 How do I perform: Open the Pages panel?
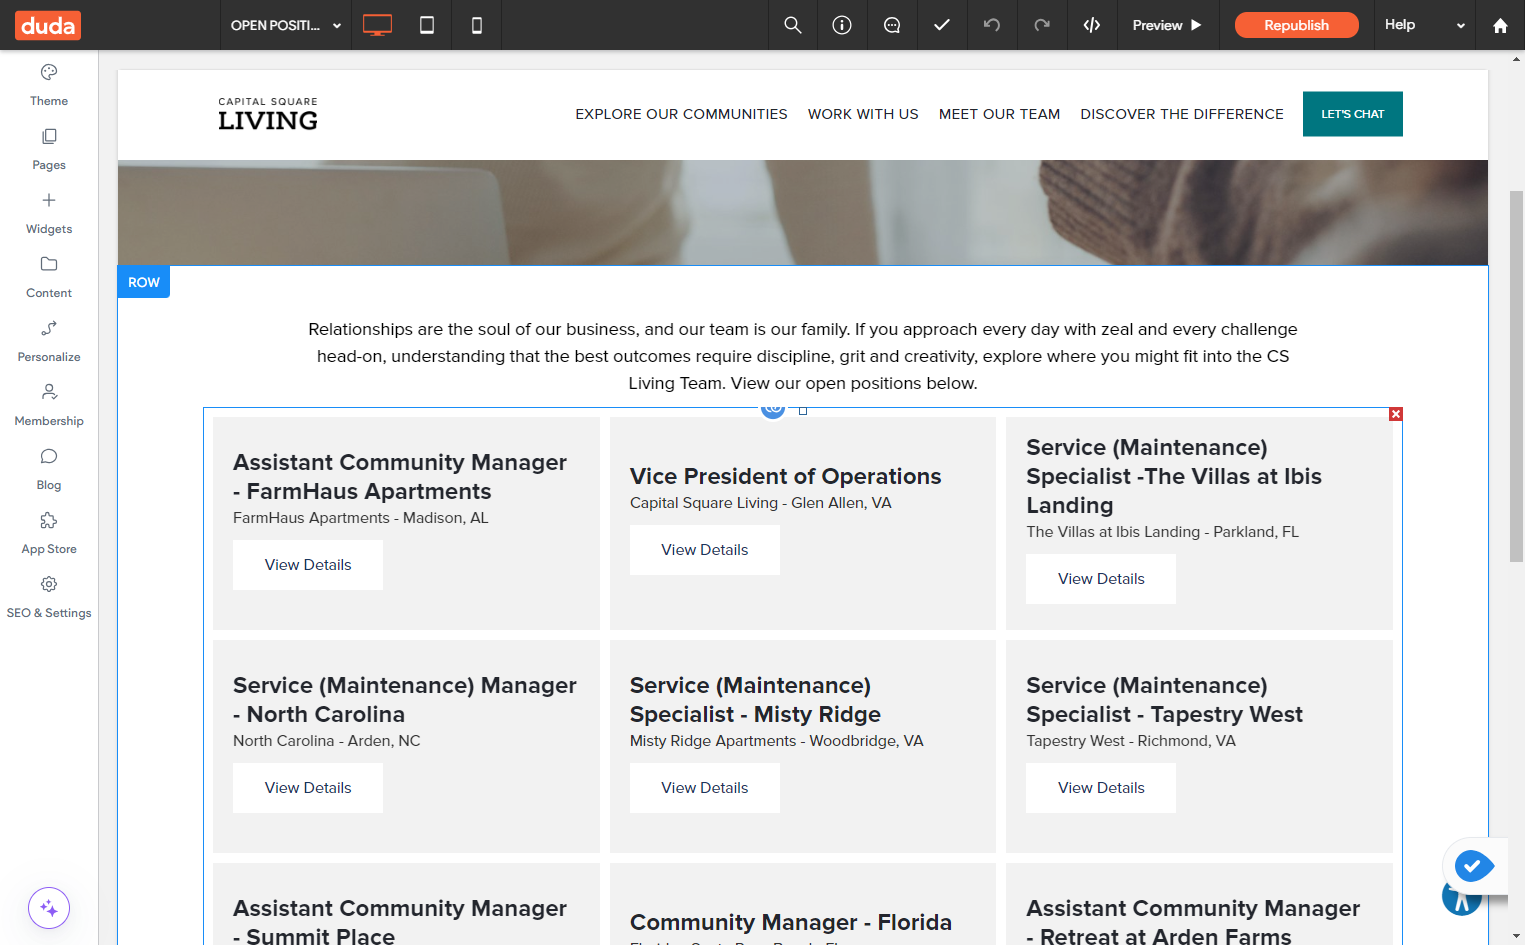[x=49, y=149]
